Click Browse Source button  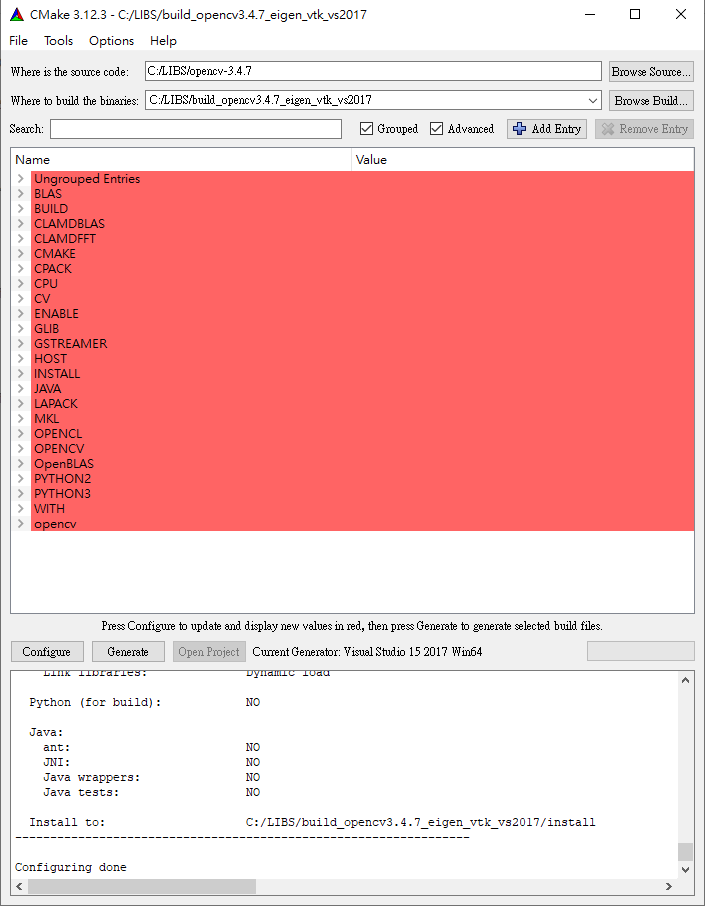(x=651, y=72)
